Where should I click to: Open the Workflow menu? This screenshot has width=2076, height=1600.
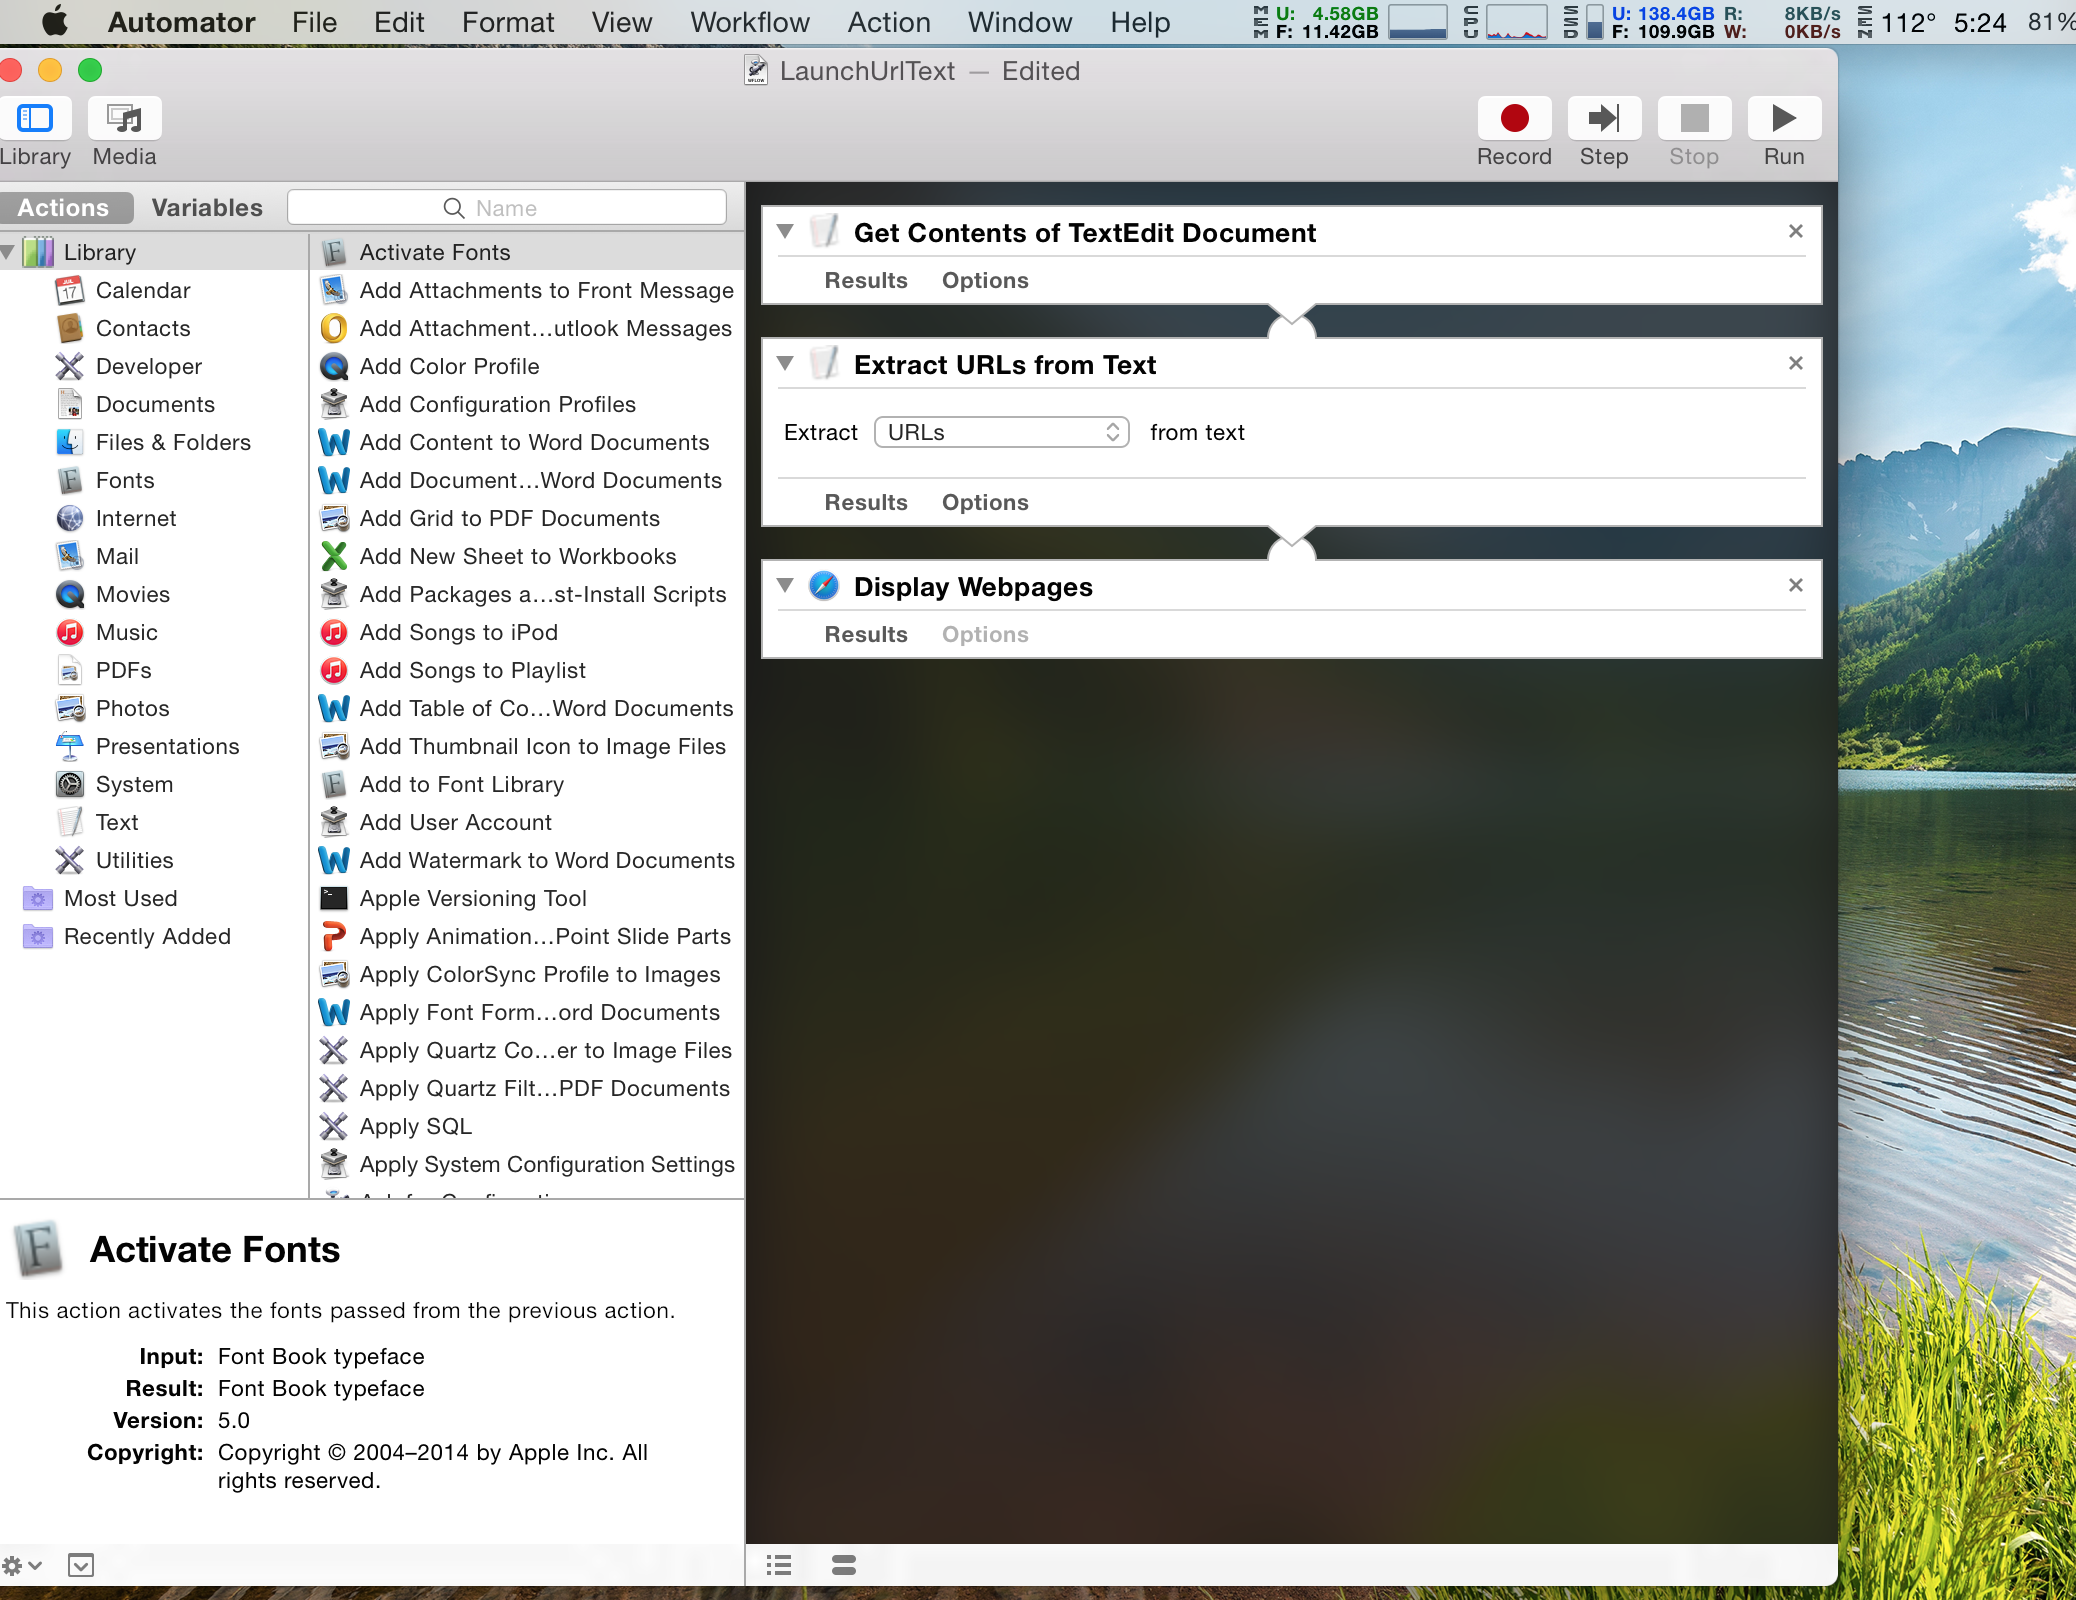(x=750, y=22)
